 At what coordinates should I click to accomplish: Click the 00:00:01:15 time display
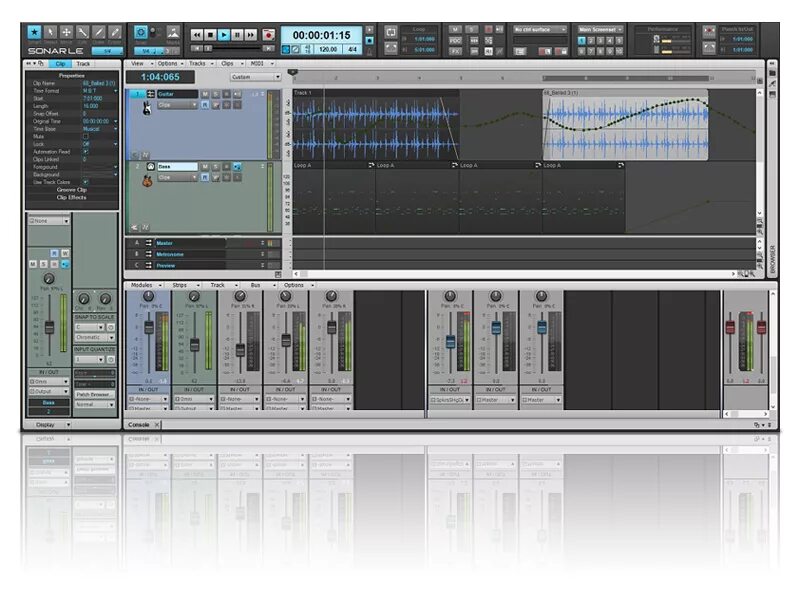tap(321, 35)
